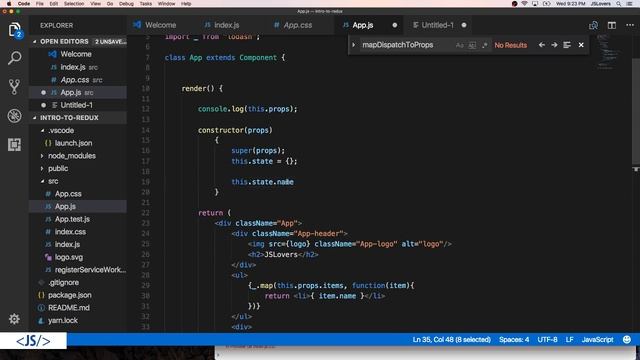Click the unsaved dot on Untitled-1 tab
This screenshot has width=640, height=360.
(x=464, y=25)
